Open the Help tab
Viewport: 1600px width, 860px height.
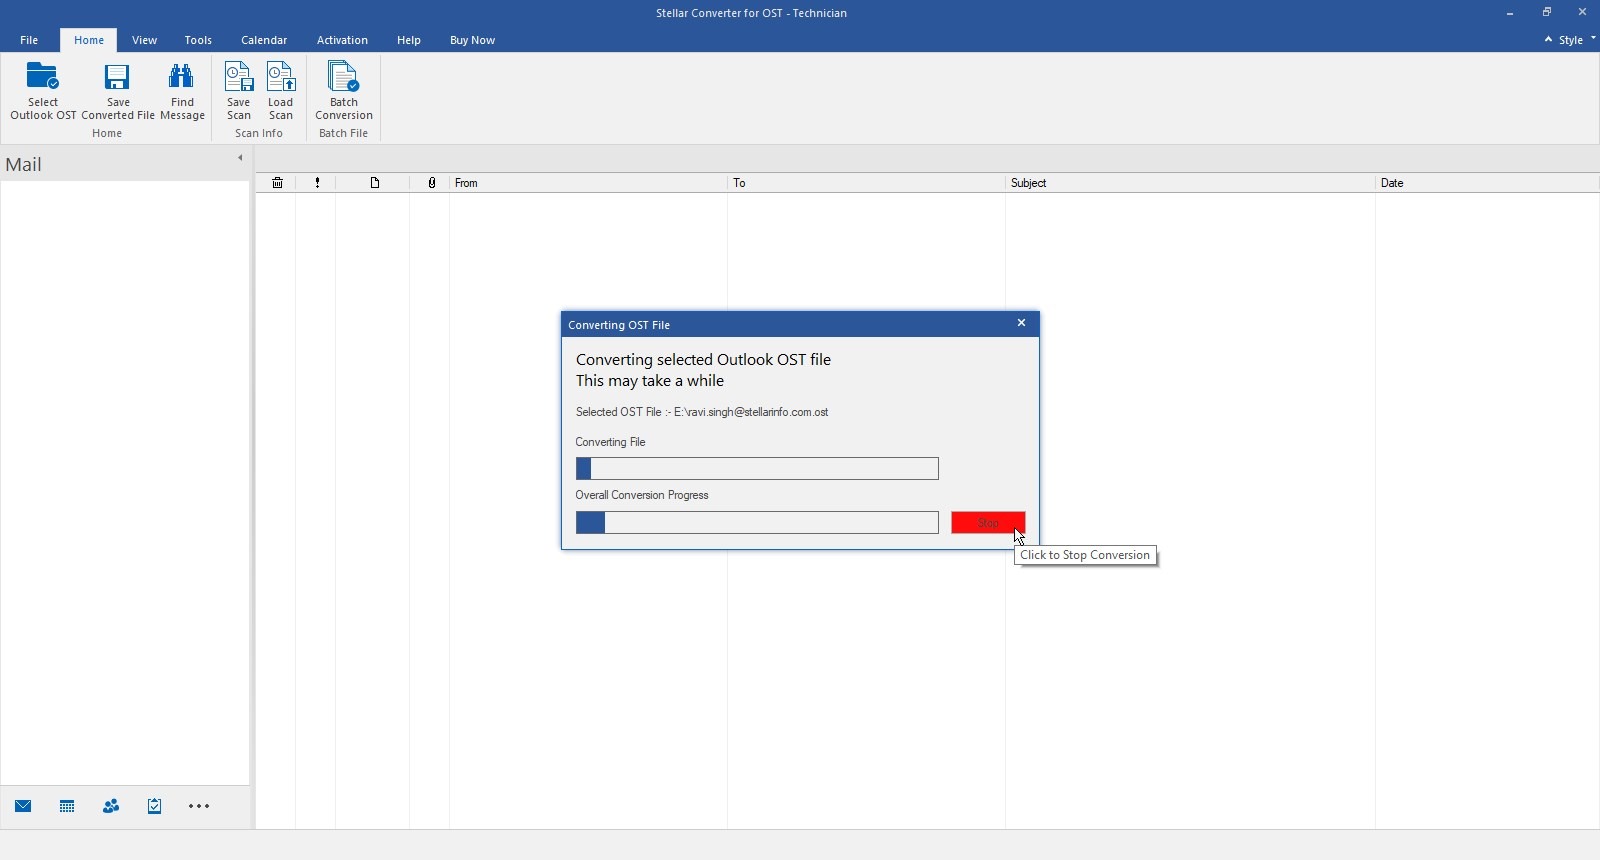pyautogui.click(x=408, y=40)
